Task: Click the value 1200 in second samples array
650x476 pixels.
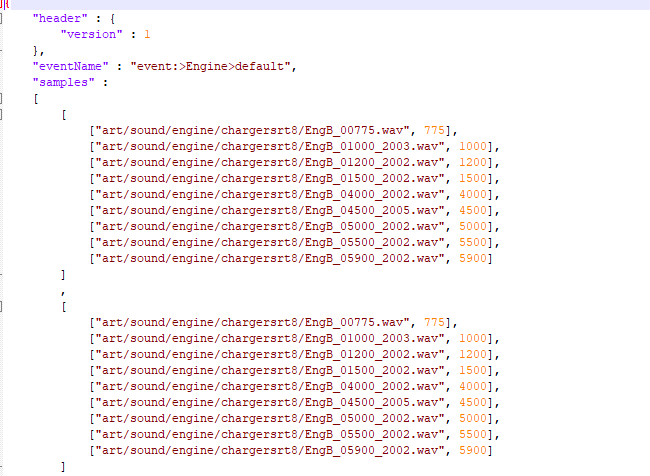Action: click(473, 355)
